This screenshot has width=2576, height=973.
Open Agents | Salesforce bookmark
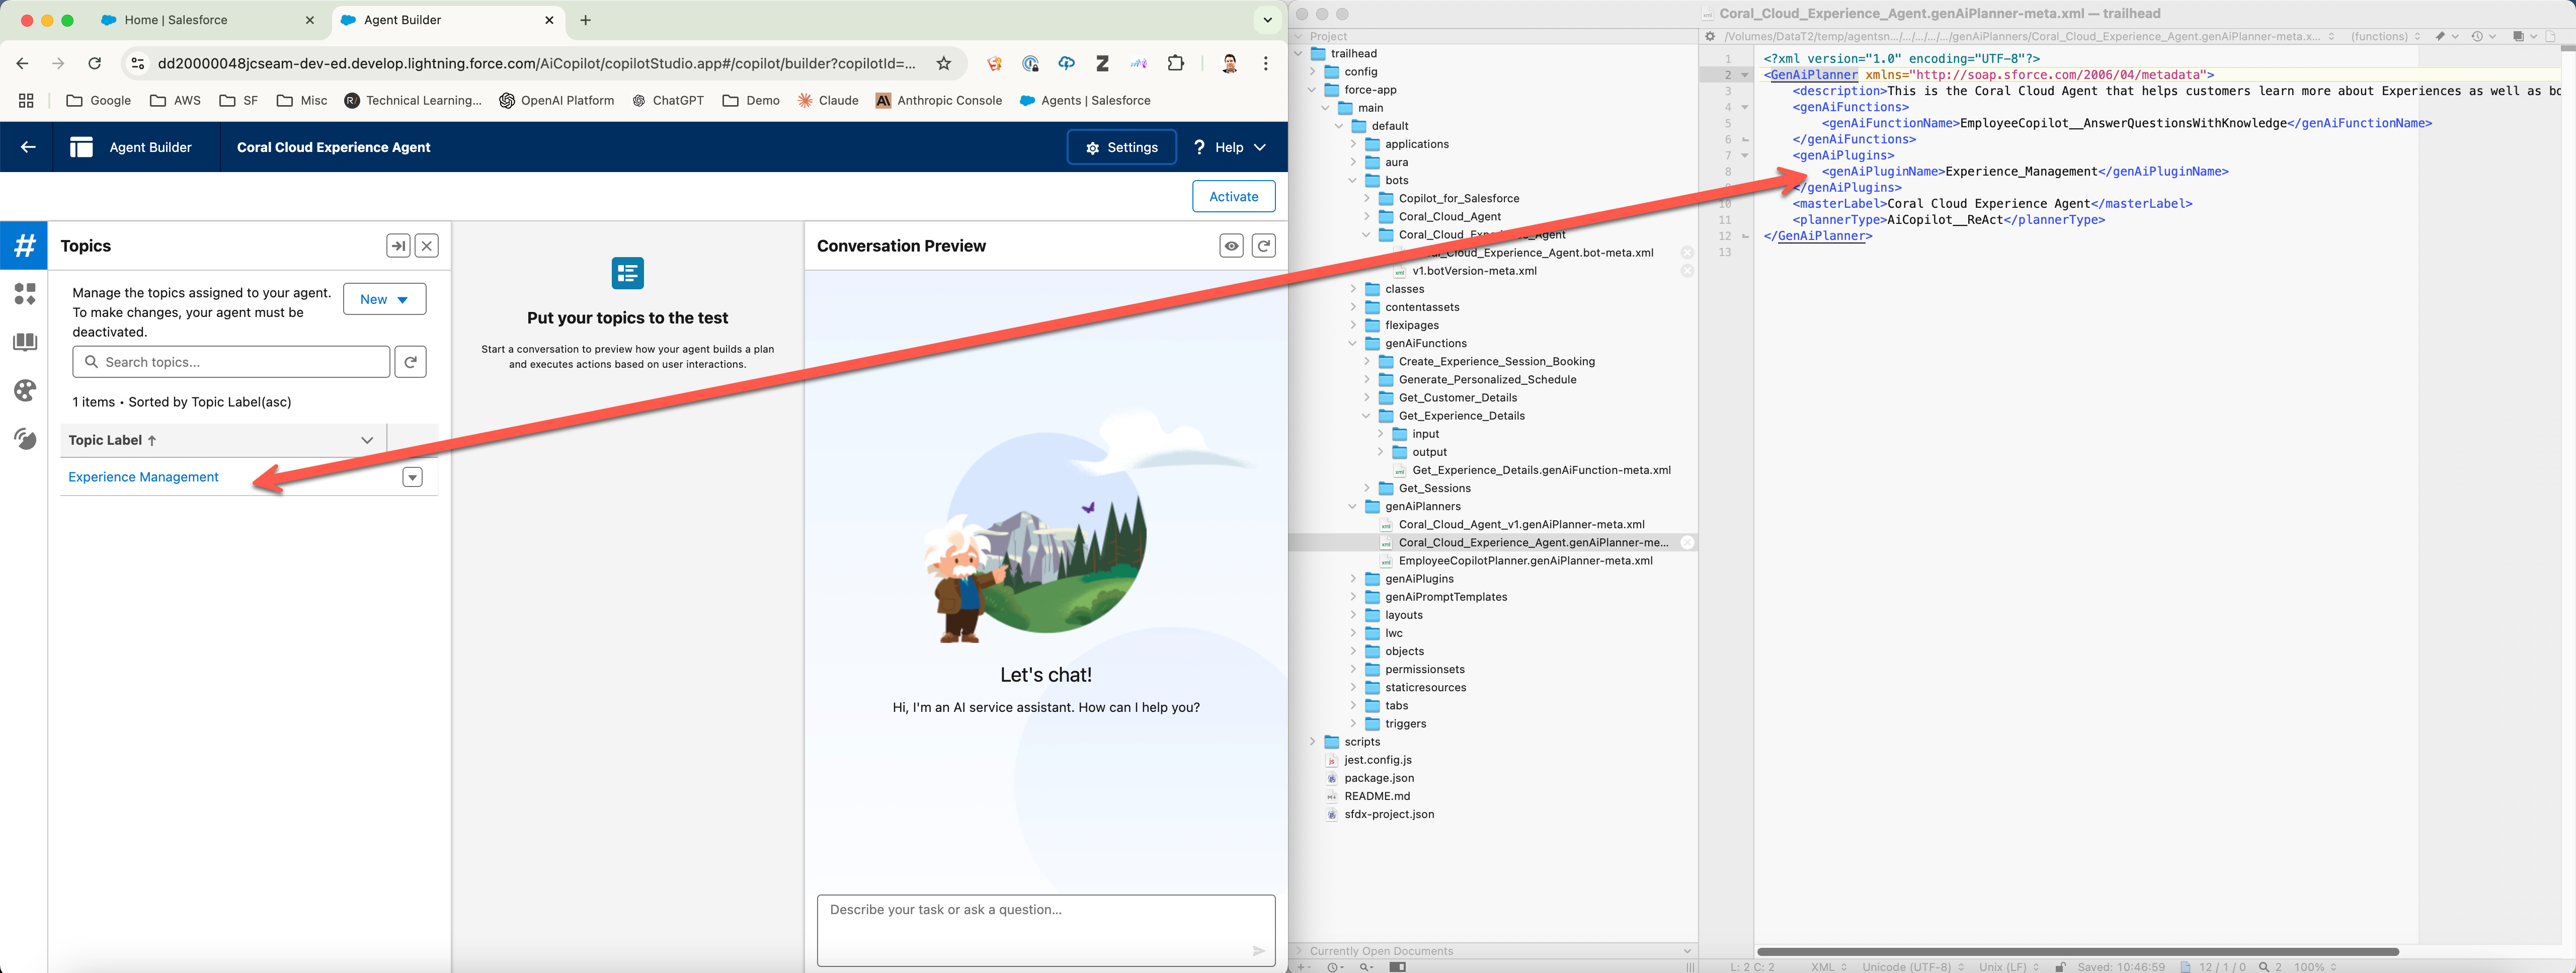(1085, 100)
